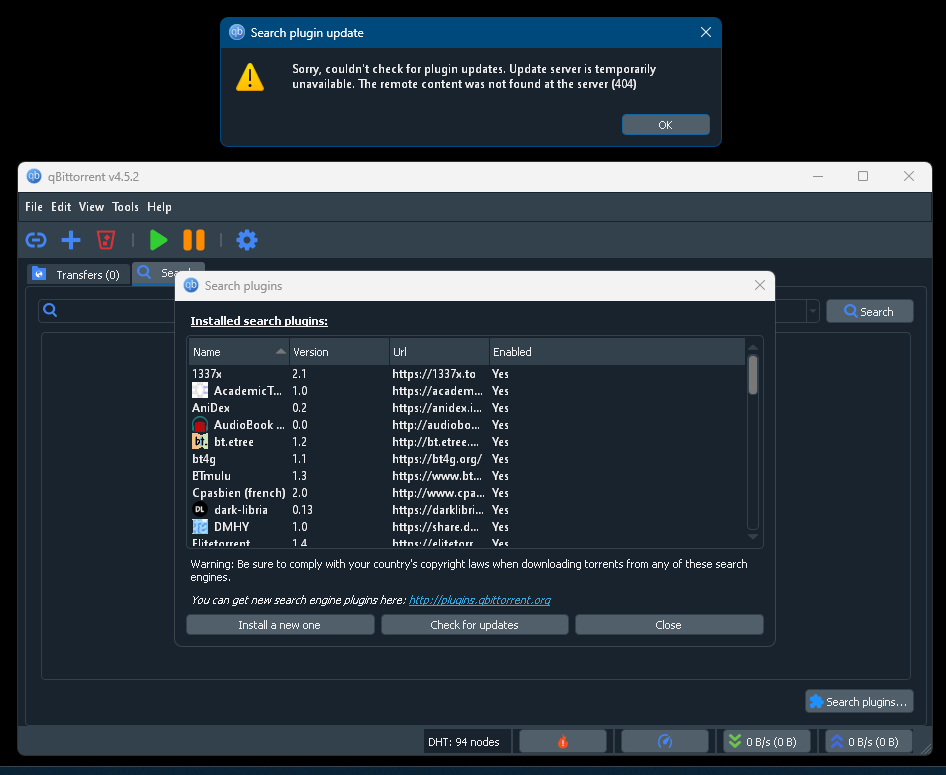Image resolution: width=946 pixels, height=775 pixels.
Task: Click the plugin list scrollbar thumb
Action: point(752,375)
